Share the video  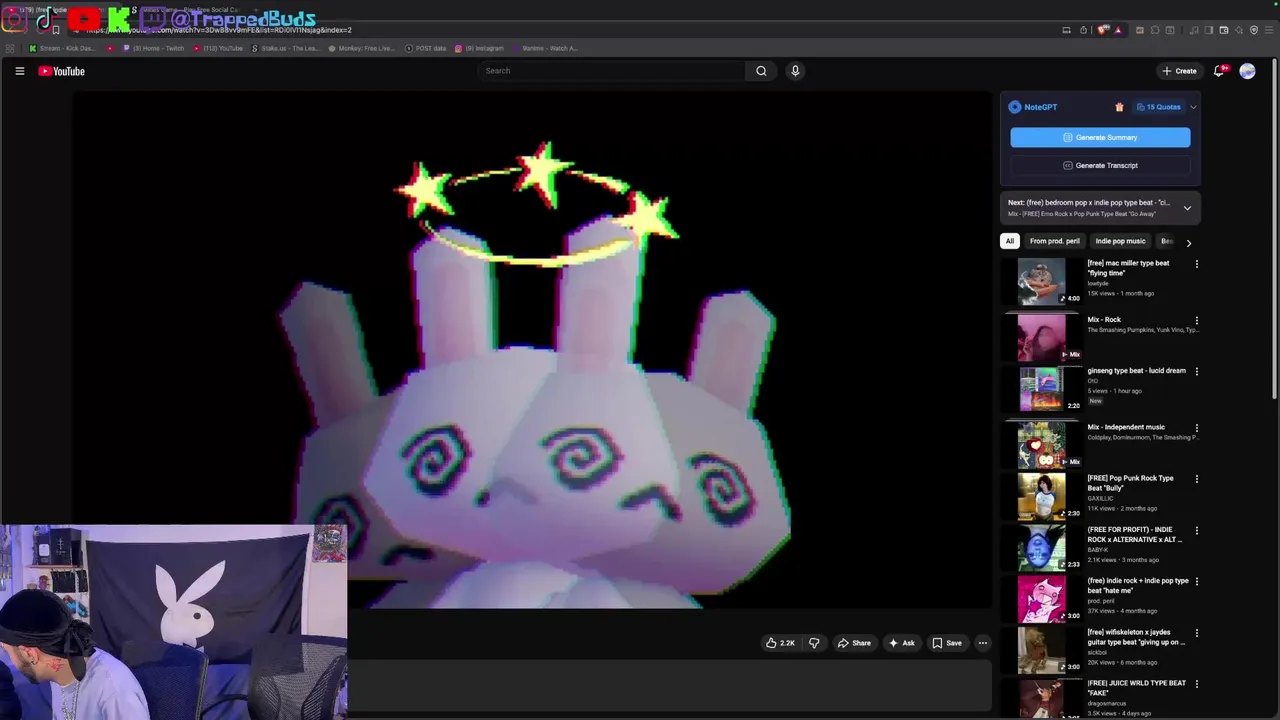pyautogui.click(x=854, y=643)
